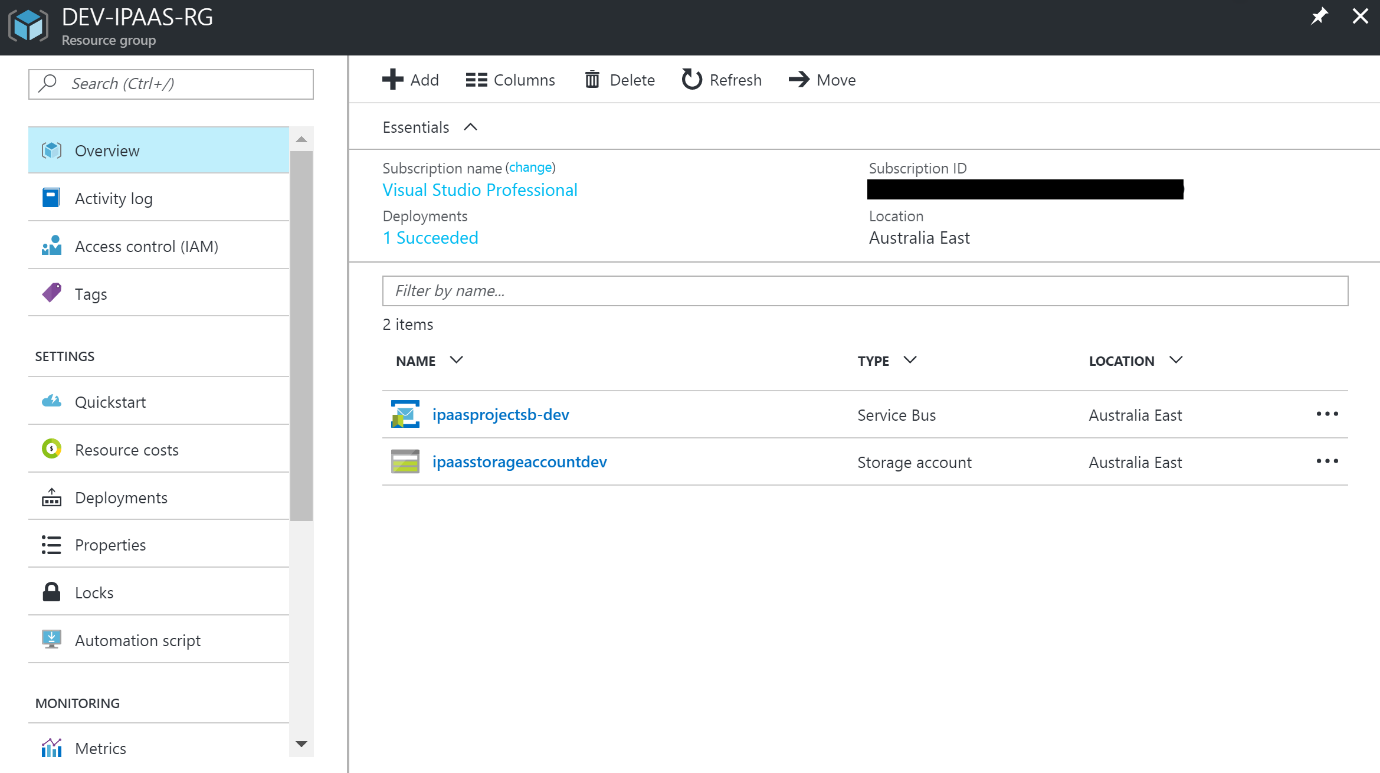Open the Activity log menu item
Image resolution: width=1380 pixels, height=773 pixels.
tap(158, 198)
